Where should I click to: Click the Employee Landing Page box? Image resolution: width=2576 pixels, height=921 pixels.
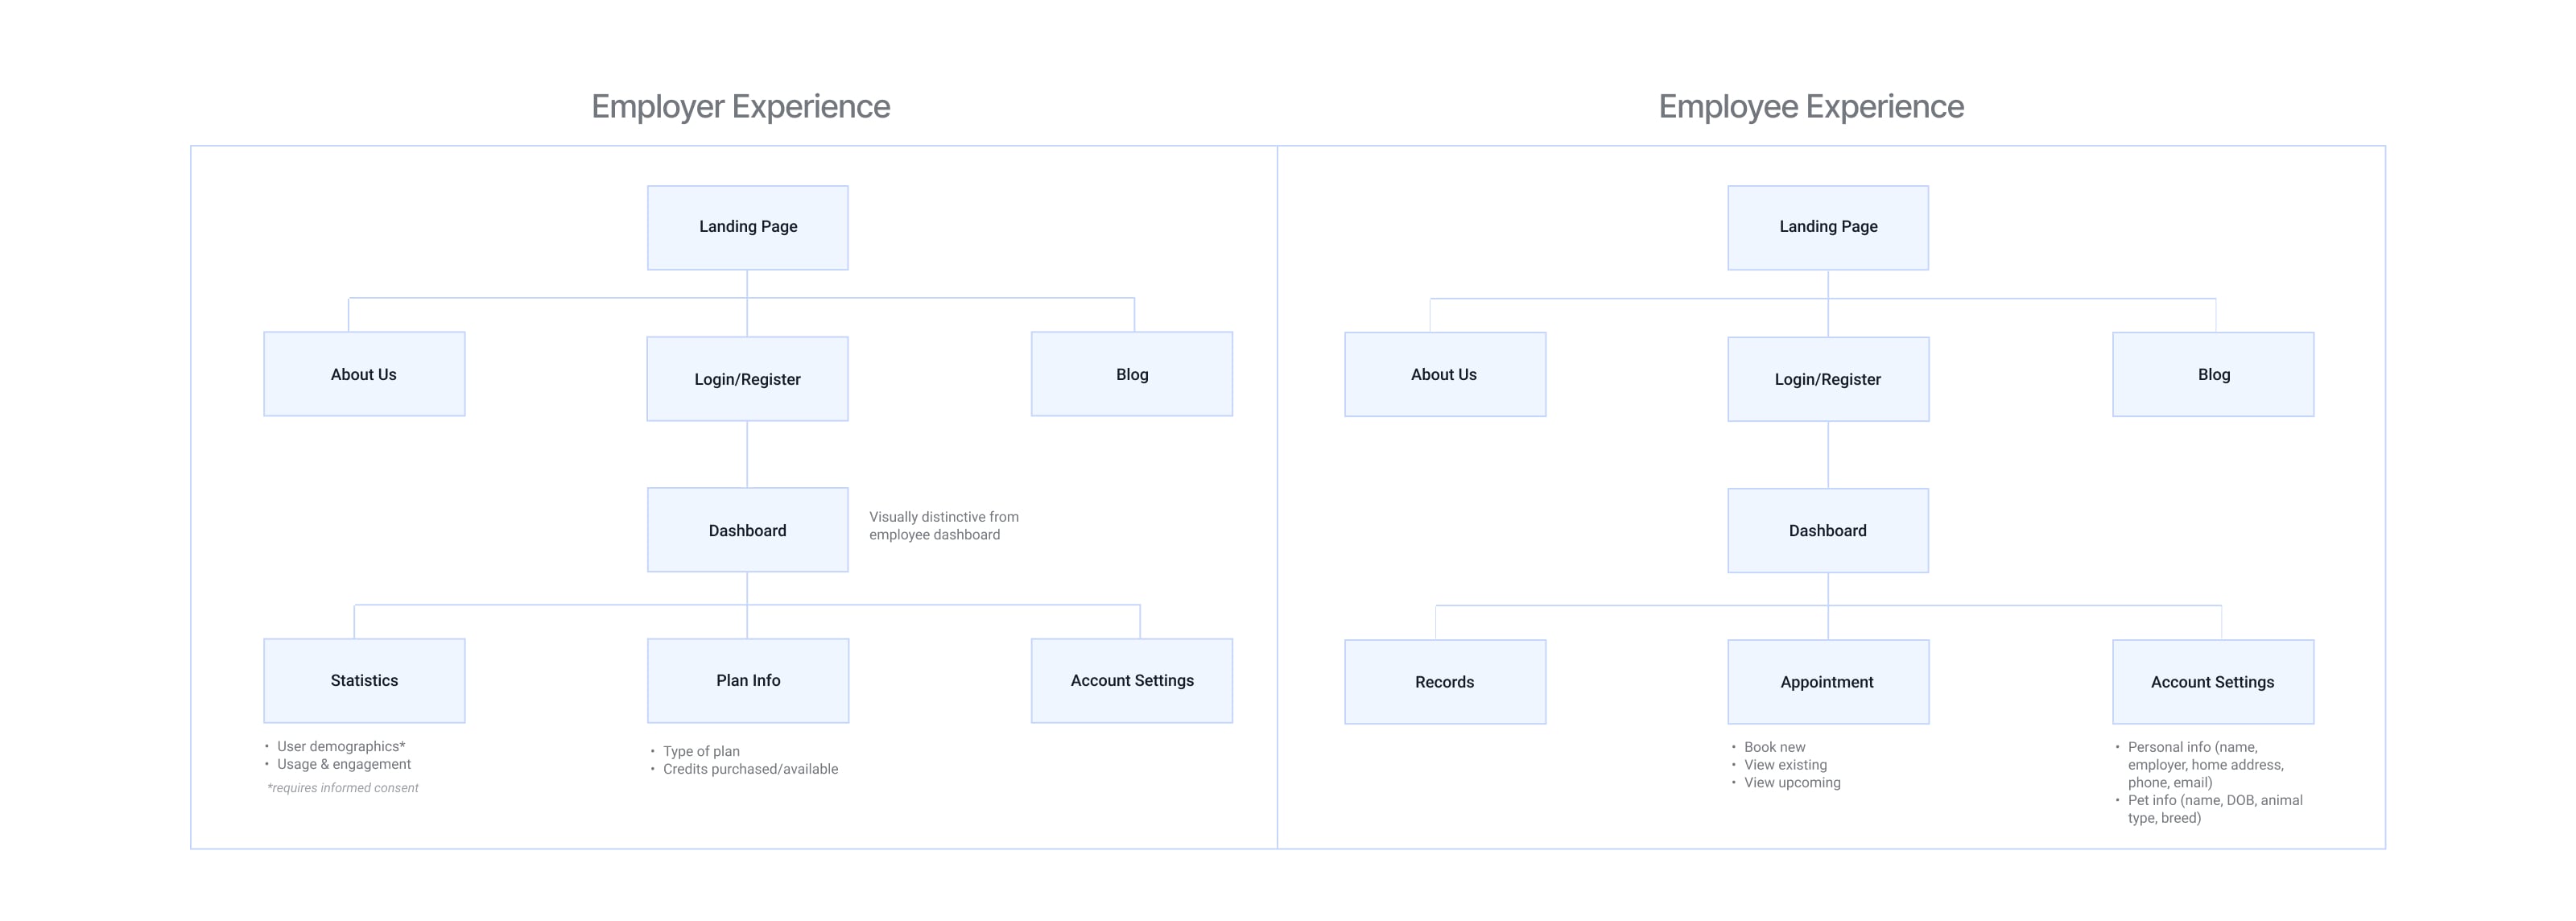click(x=1827, y=227)
